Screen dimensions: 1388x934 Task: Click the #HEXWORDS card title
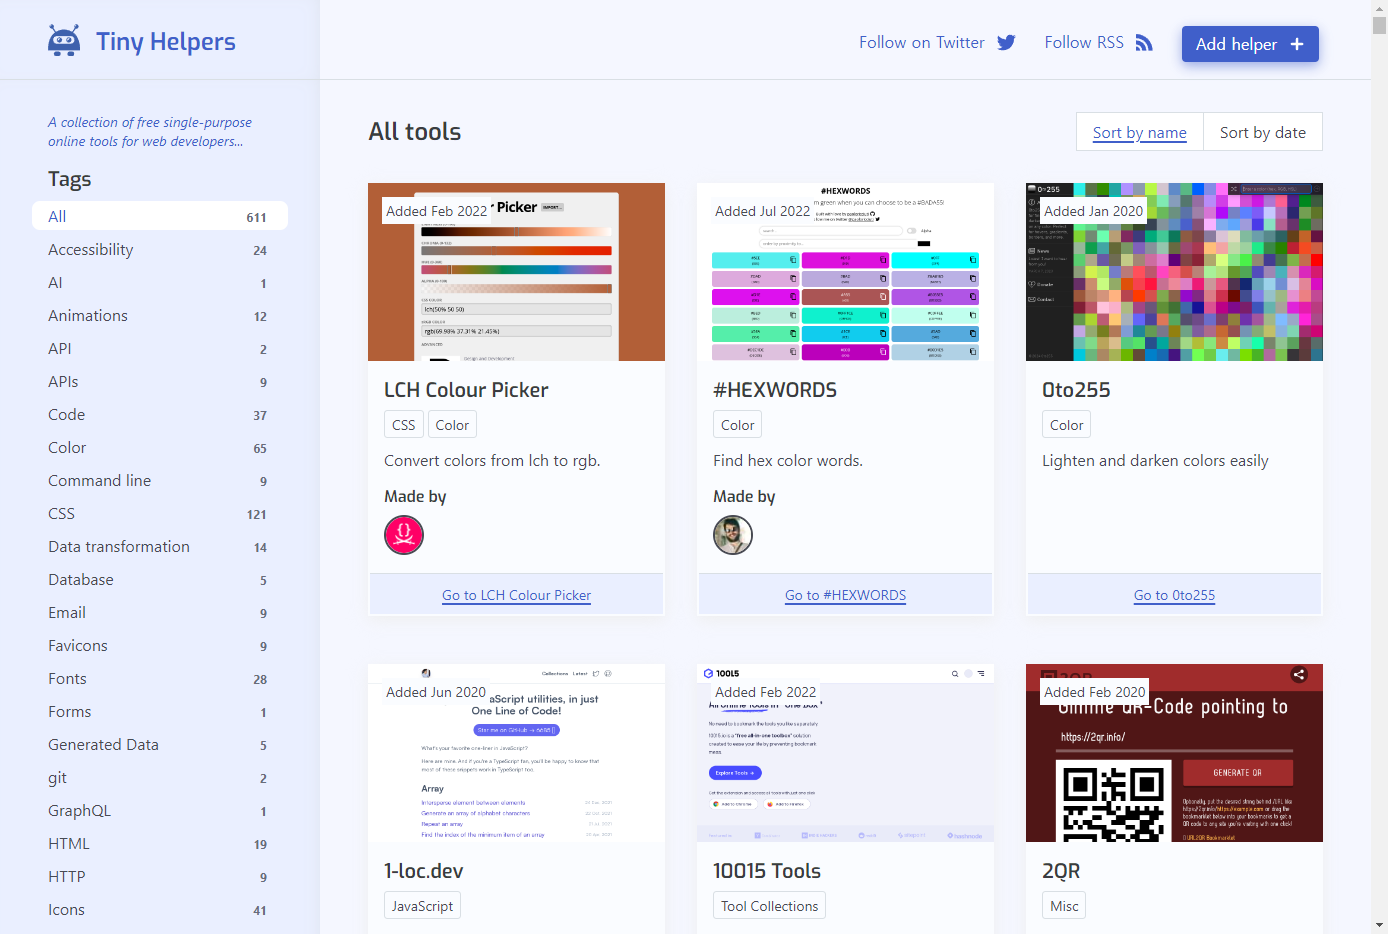point(775,390)
